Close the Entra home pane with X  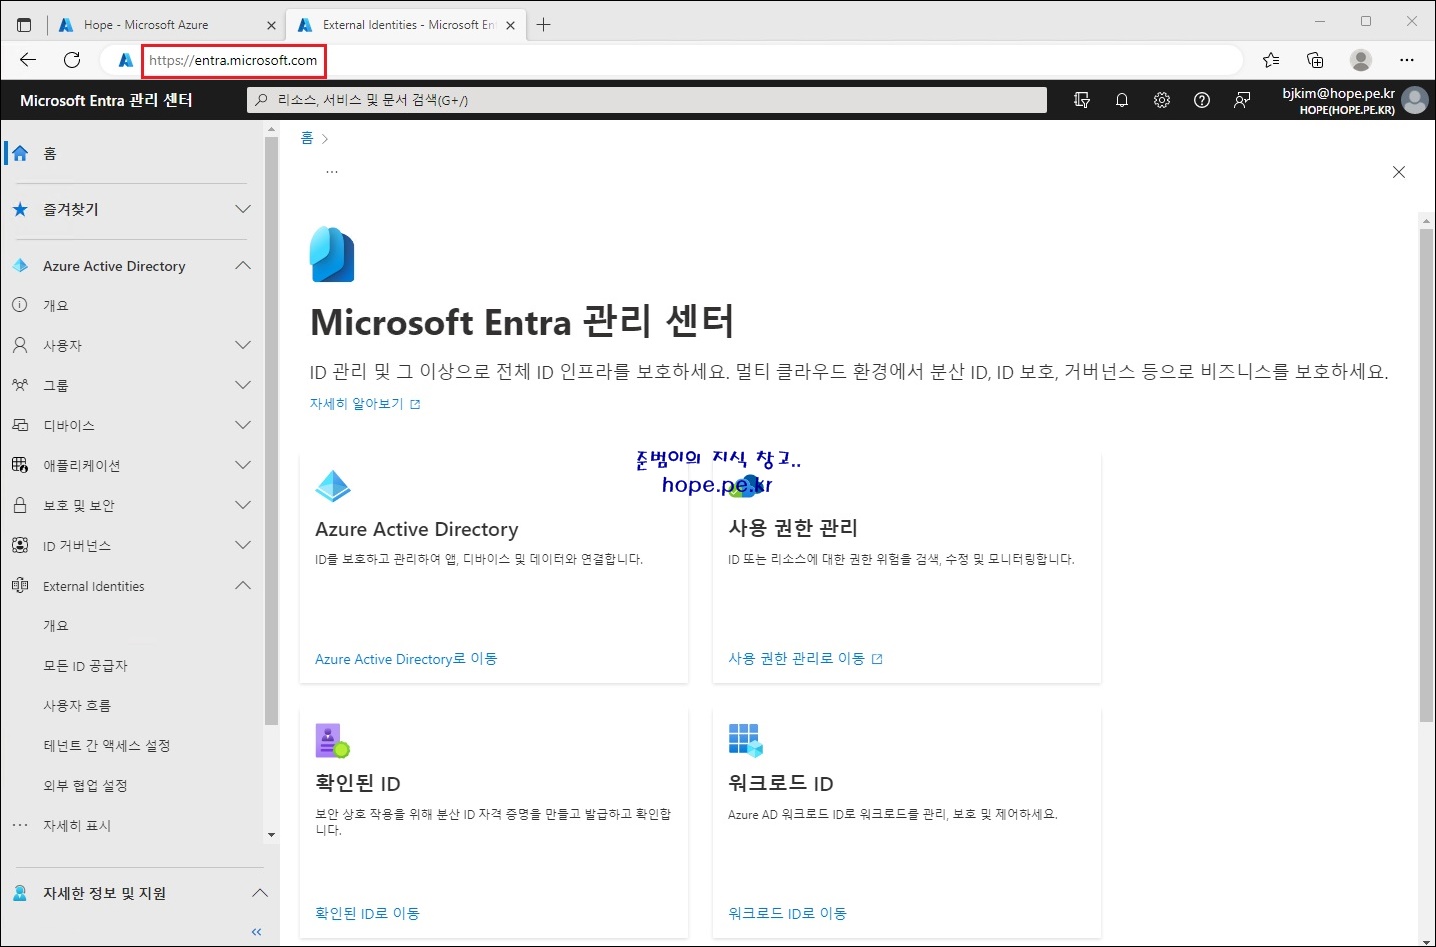click(1399, 172)
